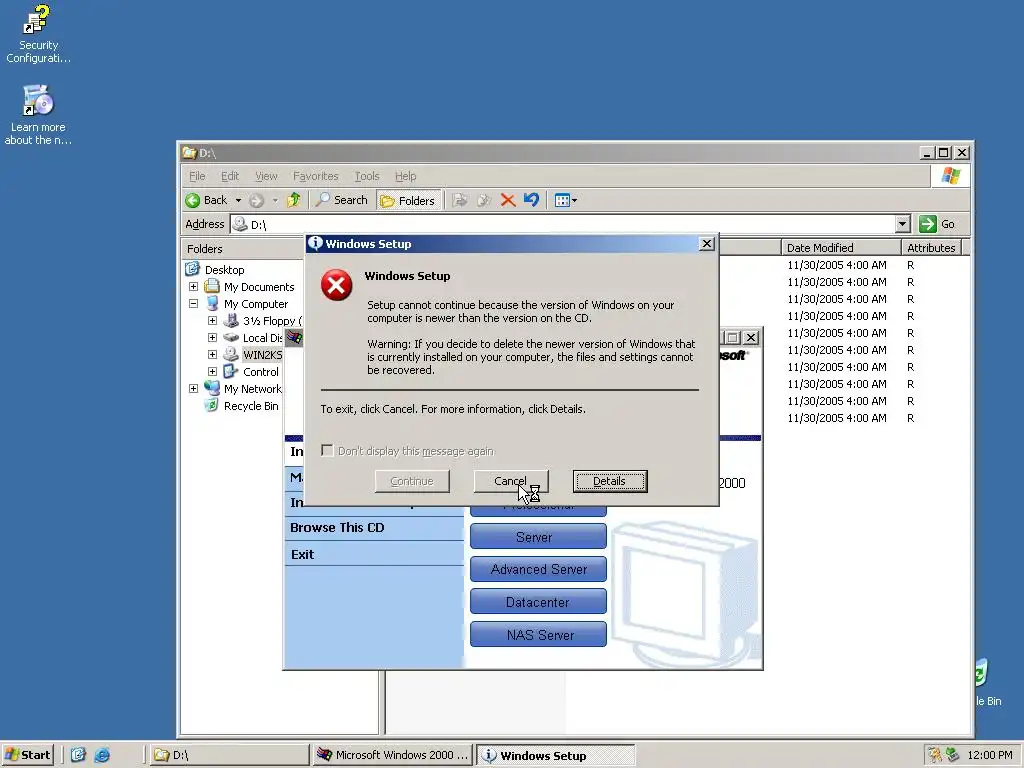Click the Search toolbar button
This screenshot has height=768, width=1024.
tap(341, 200)
